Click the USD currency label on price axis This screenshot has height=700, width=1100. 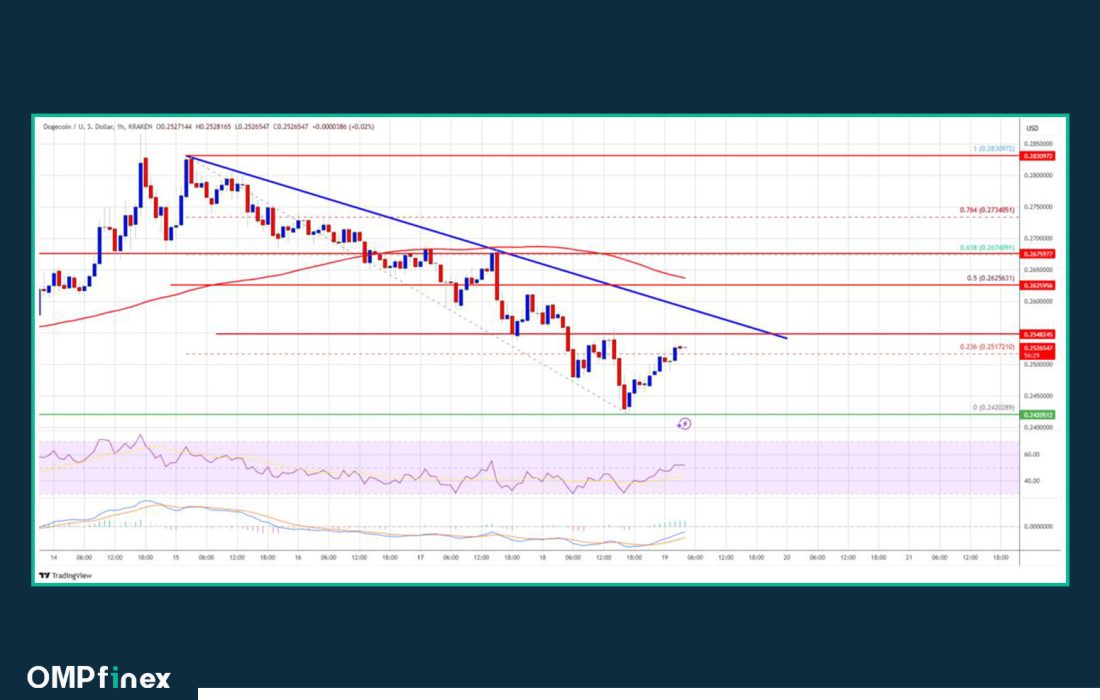click(1031, 128)
